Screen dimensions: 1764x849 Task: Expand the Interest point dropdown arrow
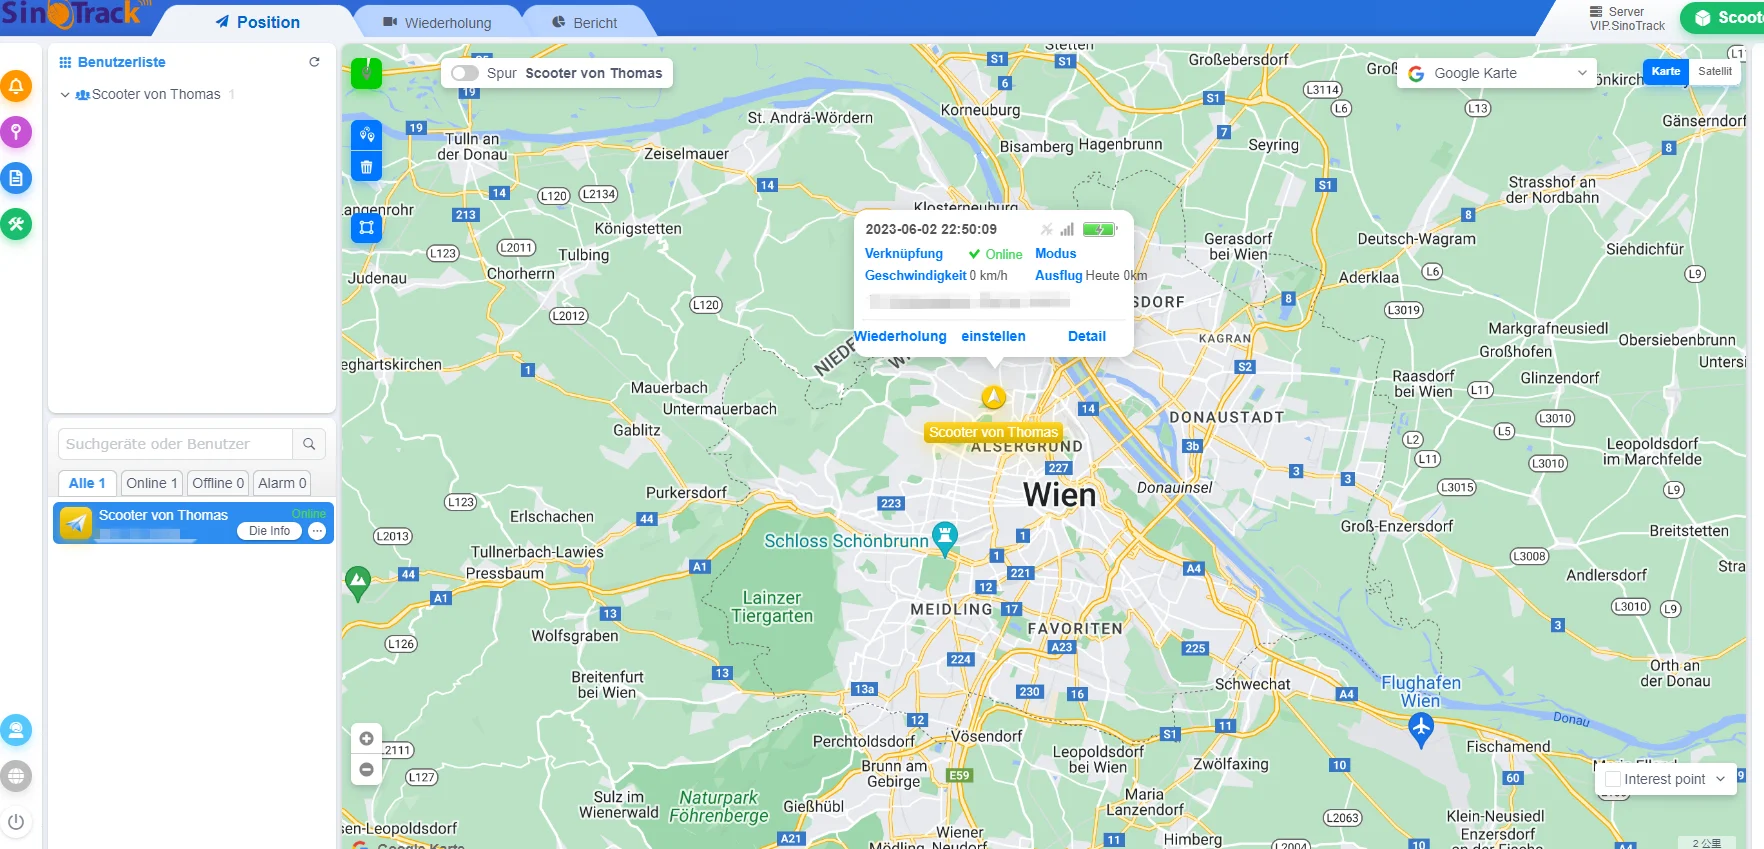(x=1720, y=779)
